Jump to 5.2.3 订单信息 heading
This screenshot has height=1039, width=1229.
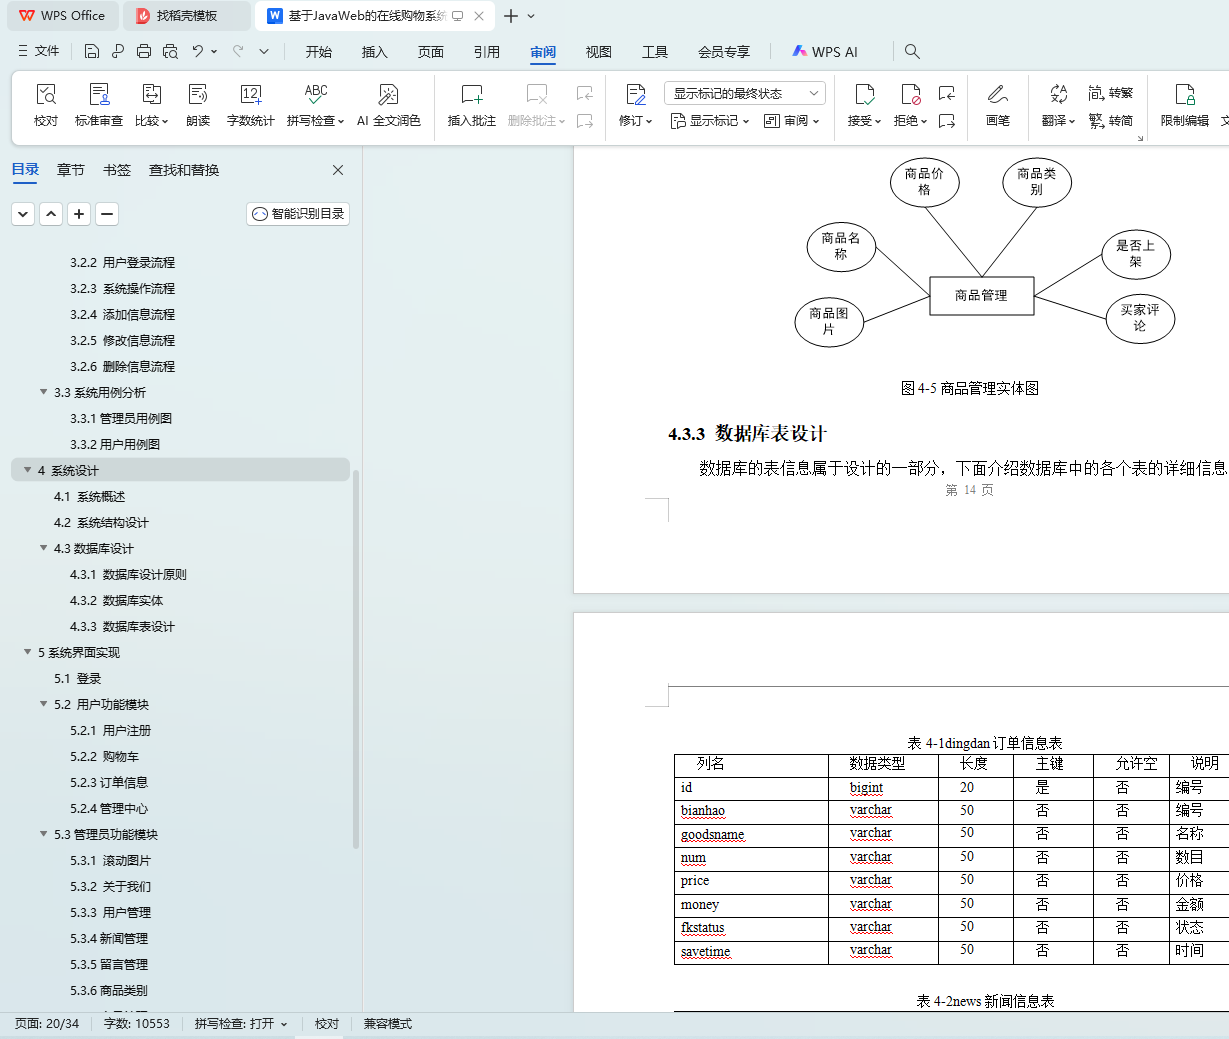[109, 782]
